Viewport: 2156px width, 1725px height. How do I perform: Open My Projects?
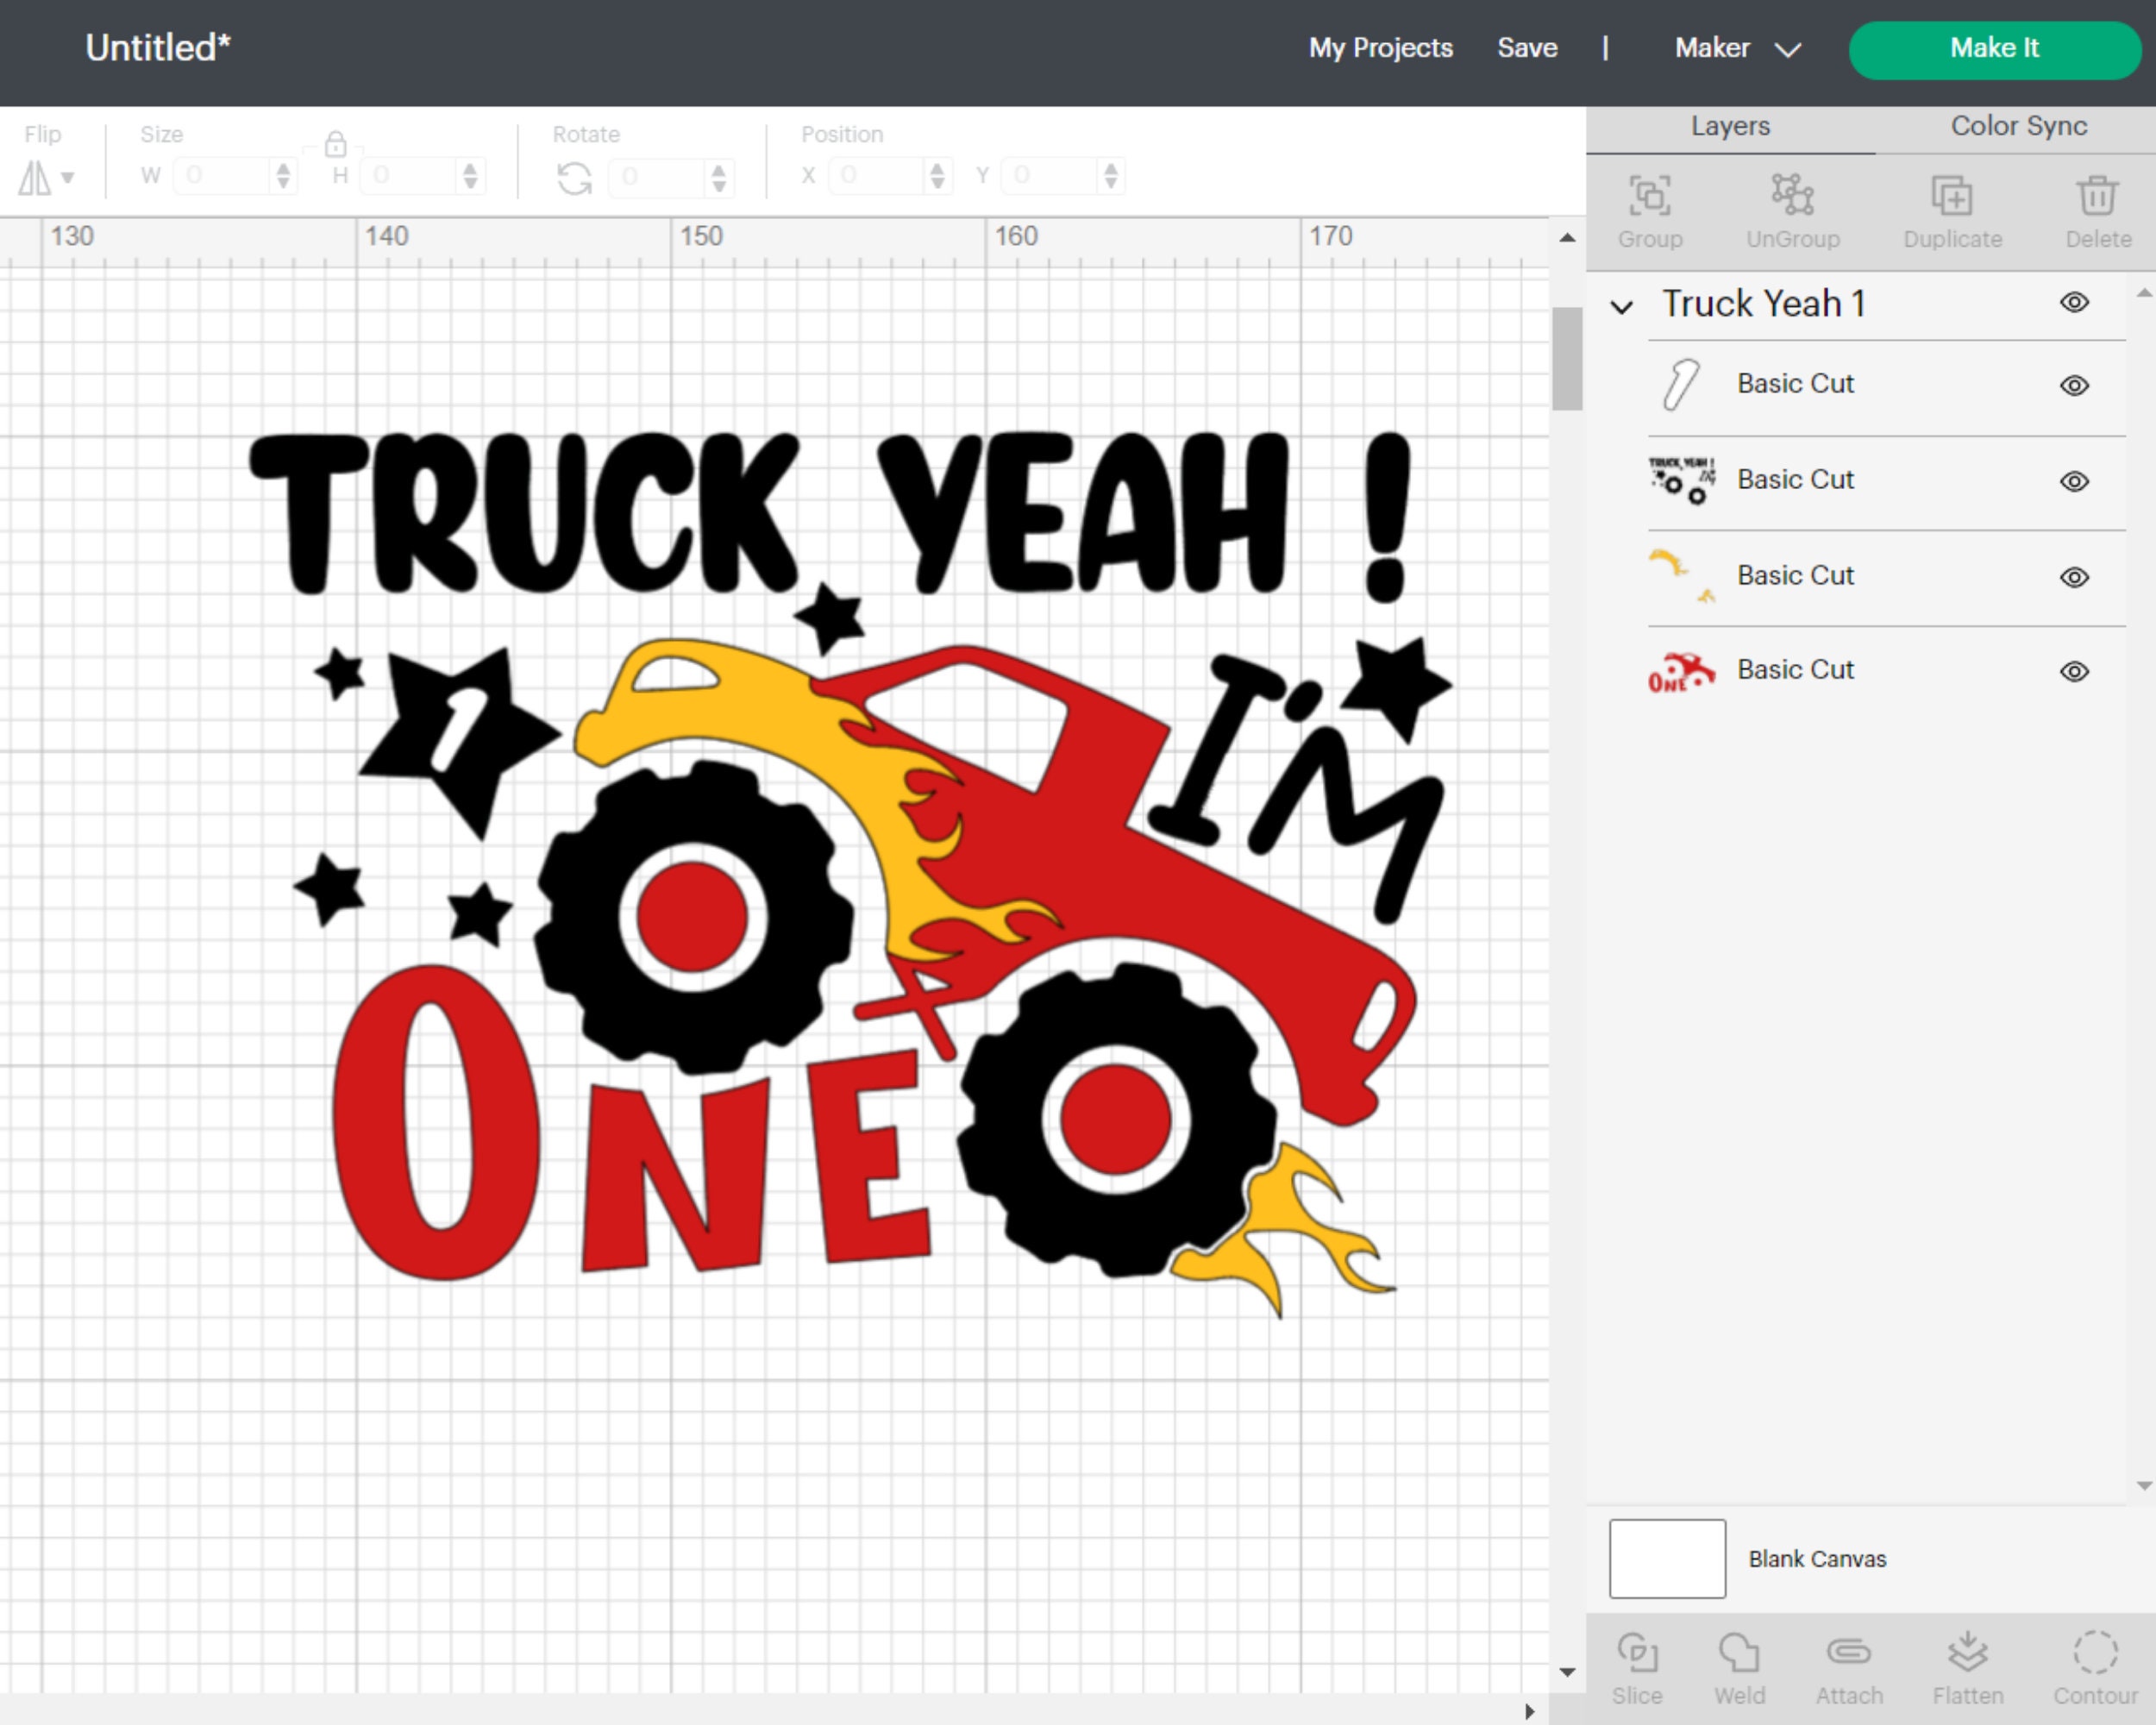tap(1380, 48)
